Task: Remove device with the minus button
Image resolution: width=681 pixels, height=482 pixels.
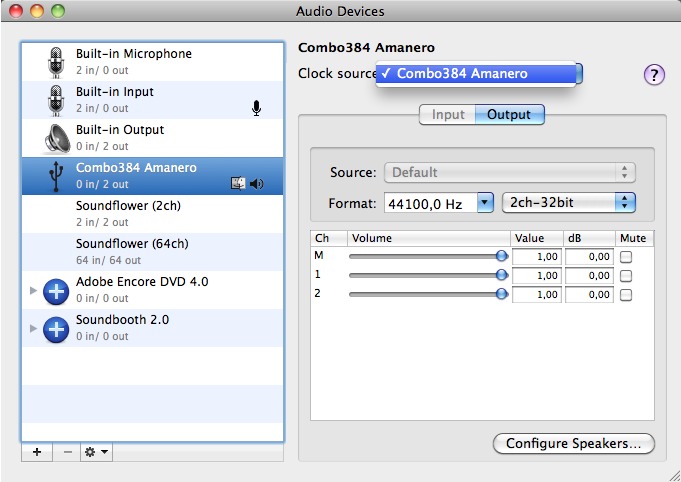Action: [x=67, y=452]
